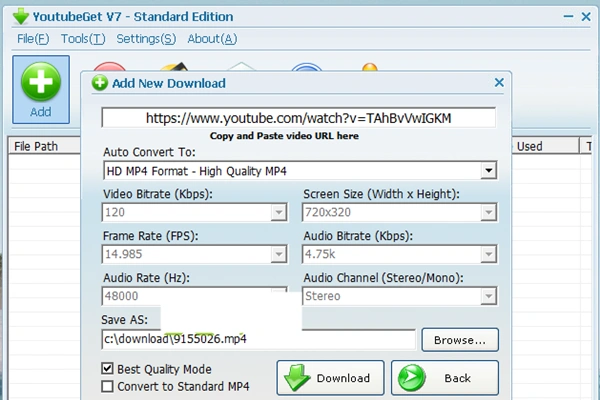The height and width of the screenshot is (400, 600).
Task: Open the Audio Bitrate dropdown
Action: [488, 255]
